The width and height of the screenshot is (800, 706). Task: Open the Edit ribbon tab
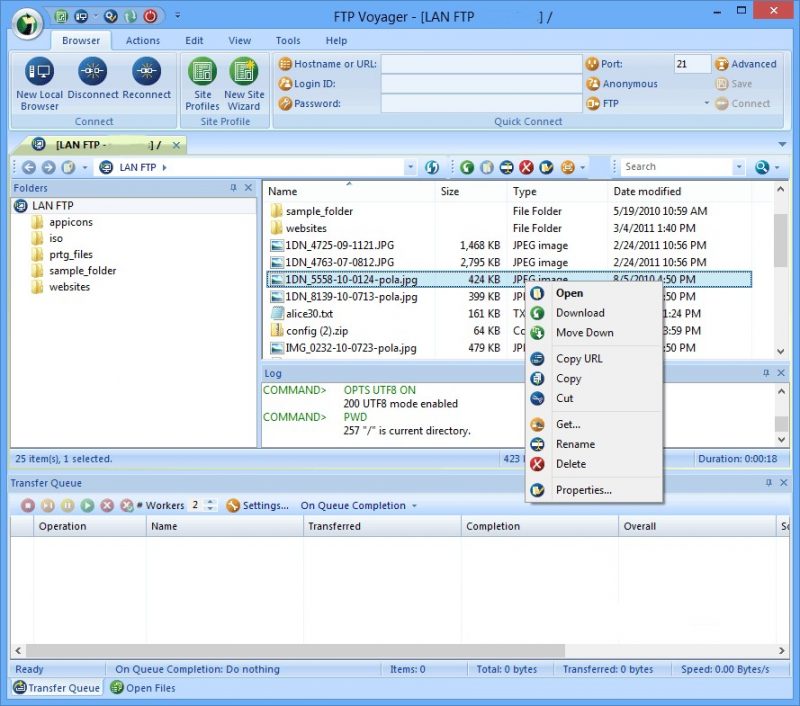coord(194,40)
